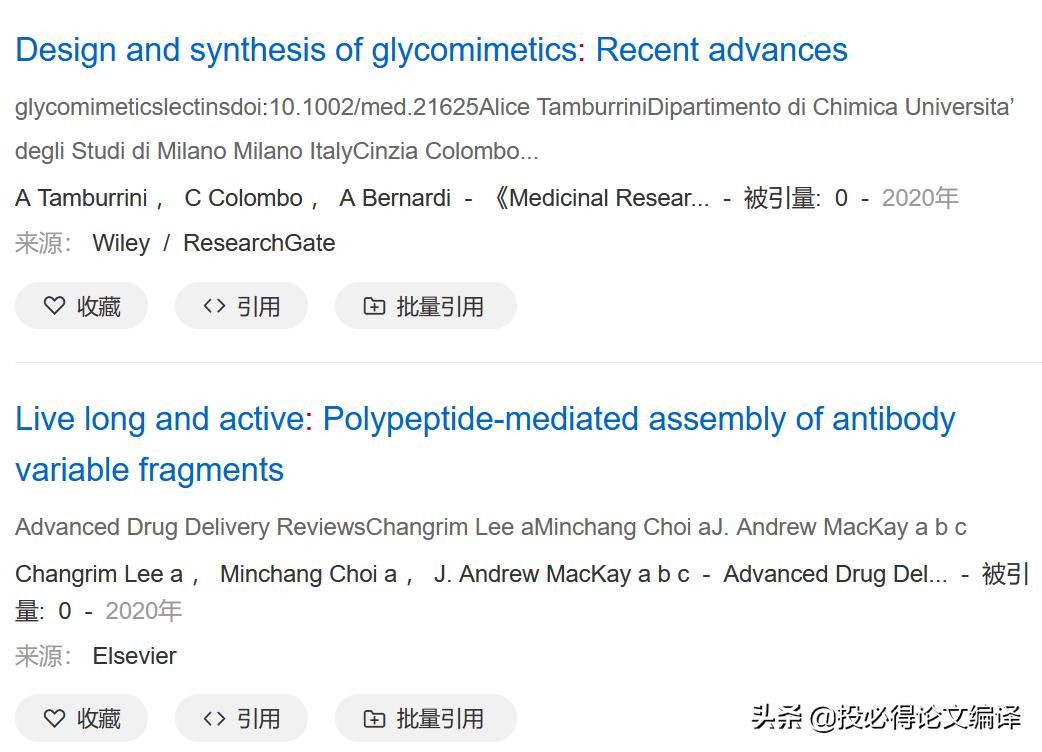Click batch cite folder icon, second result
Screen dimensions: 1042x752
[x=374, y=718]
